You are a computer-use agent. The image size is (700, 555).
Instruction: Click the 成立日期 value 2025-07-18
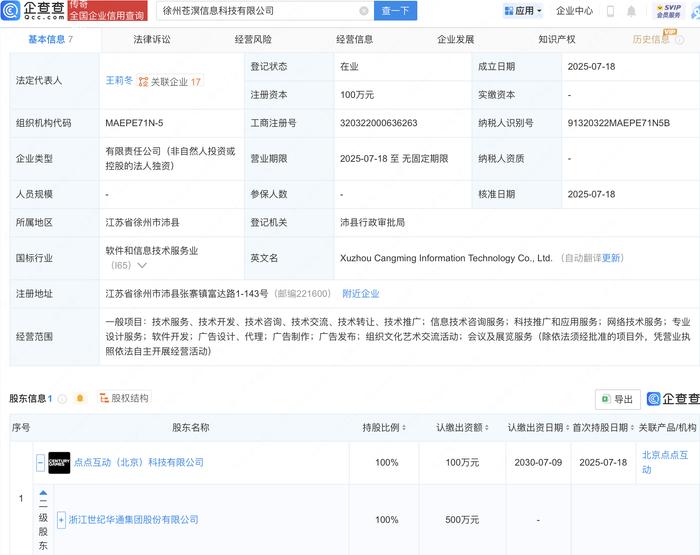(x=591, y=67)
